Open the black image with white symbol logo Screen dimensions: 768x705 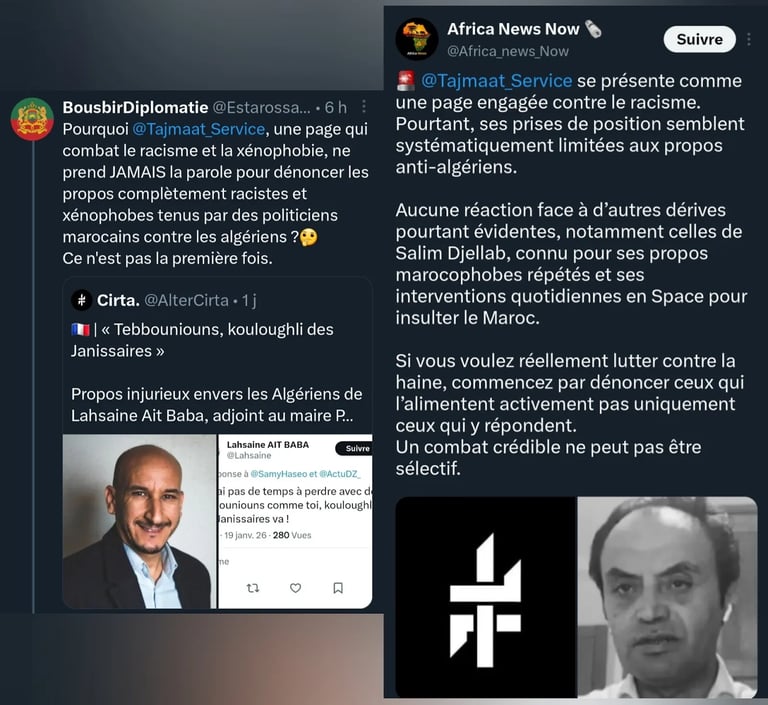[486, 597]
